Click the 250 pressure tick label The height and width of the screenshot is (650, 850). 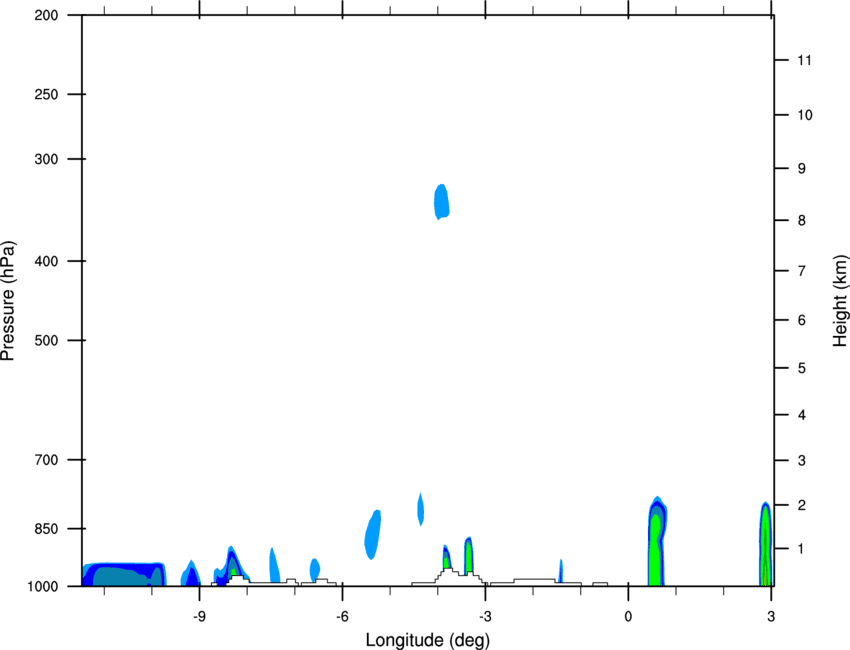[x=46, y=94]
